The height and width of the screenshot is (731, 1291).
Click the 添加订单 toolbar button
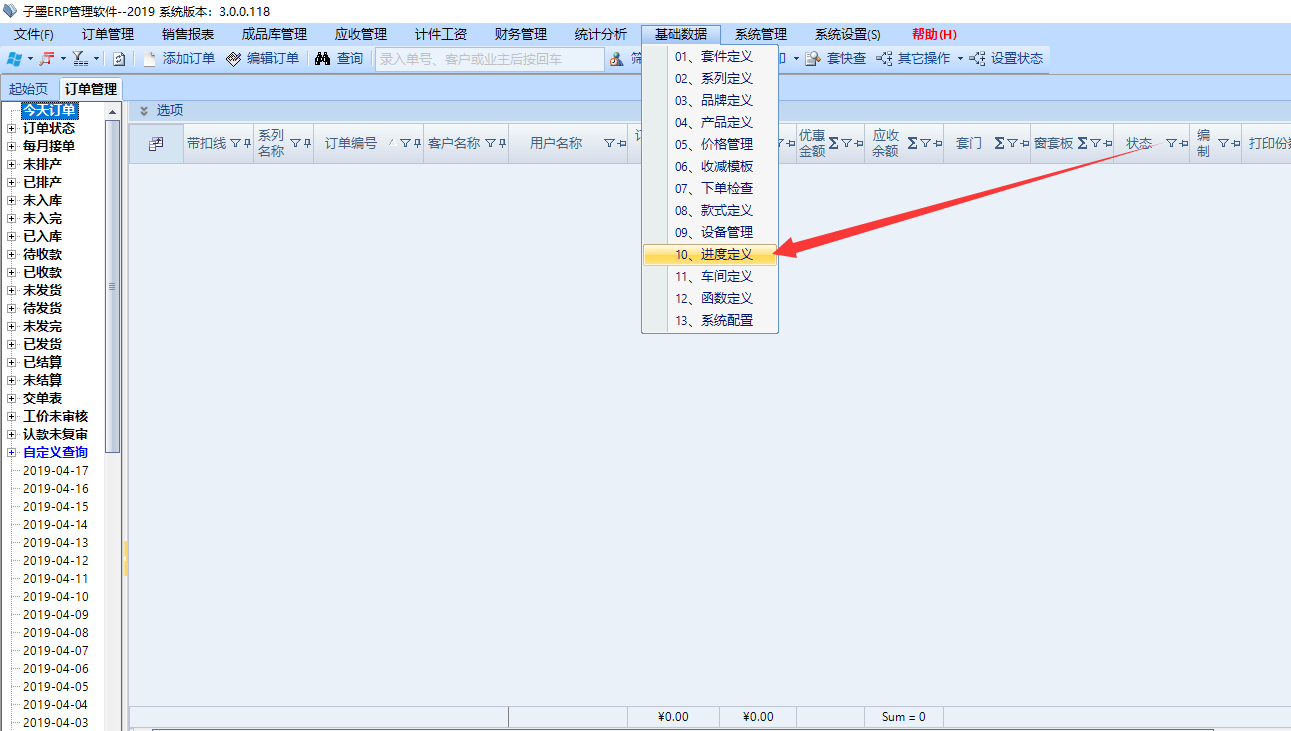(179, 59)
